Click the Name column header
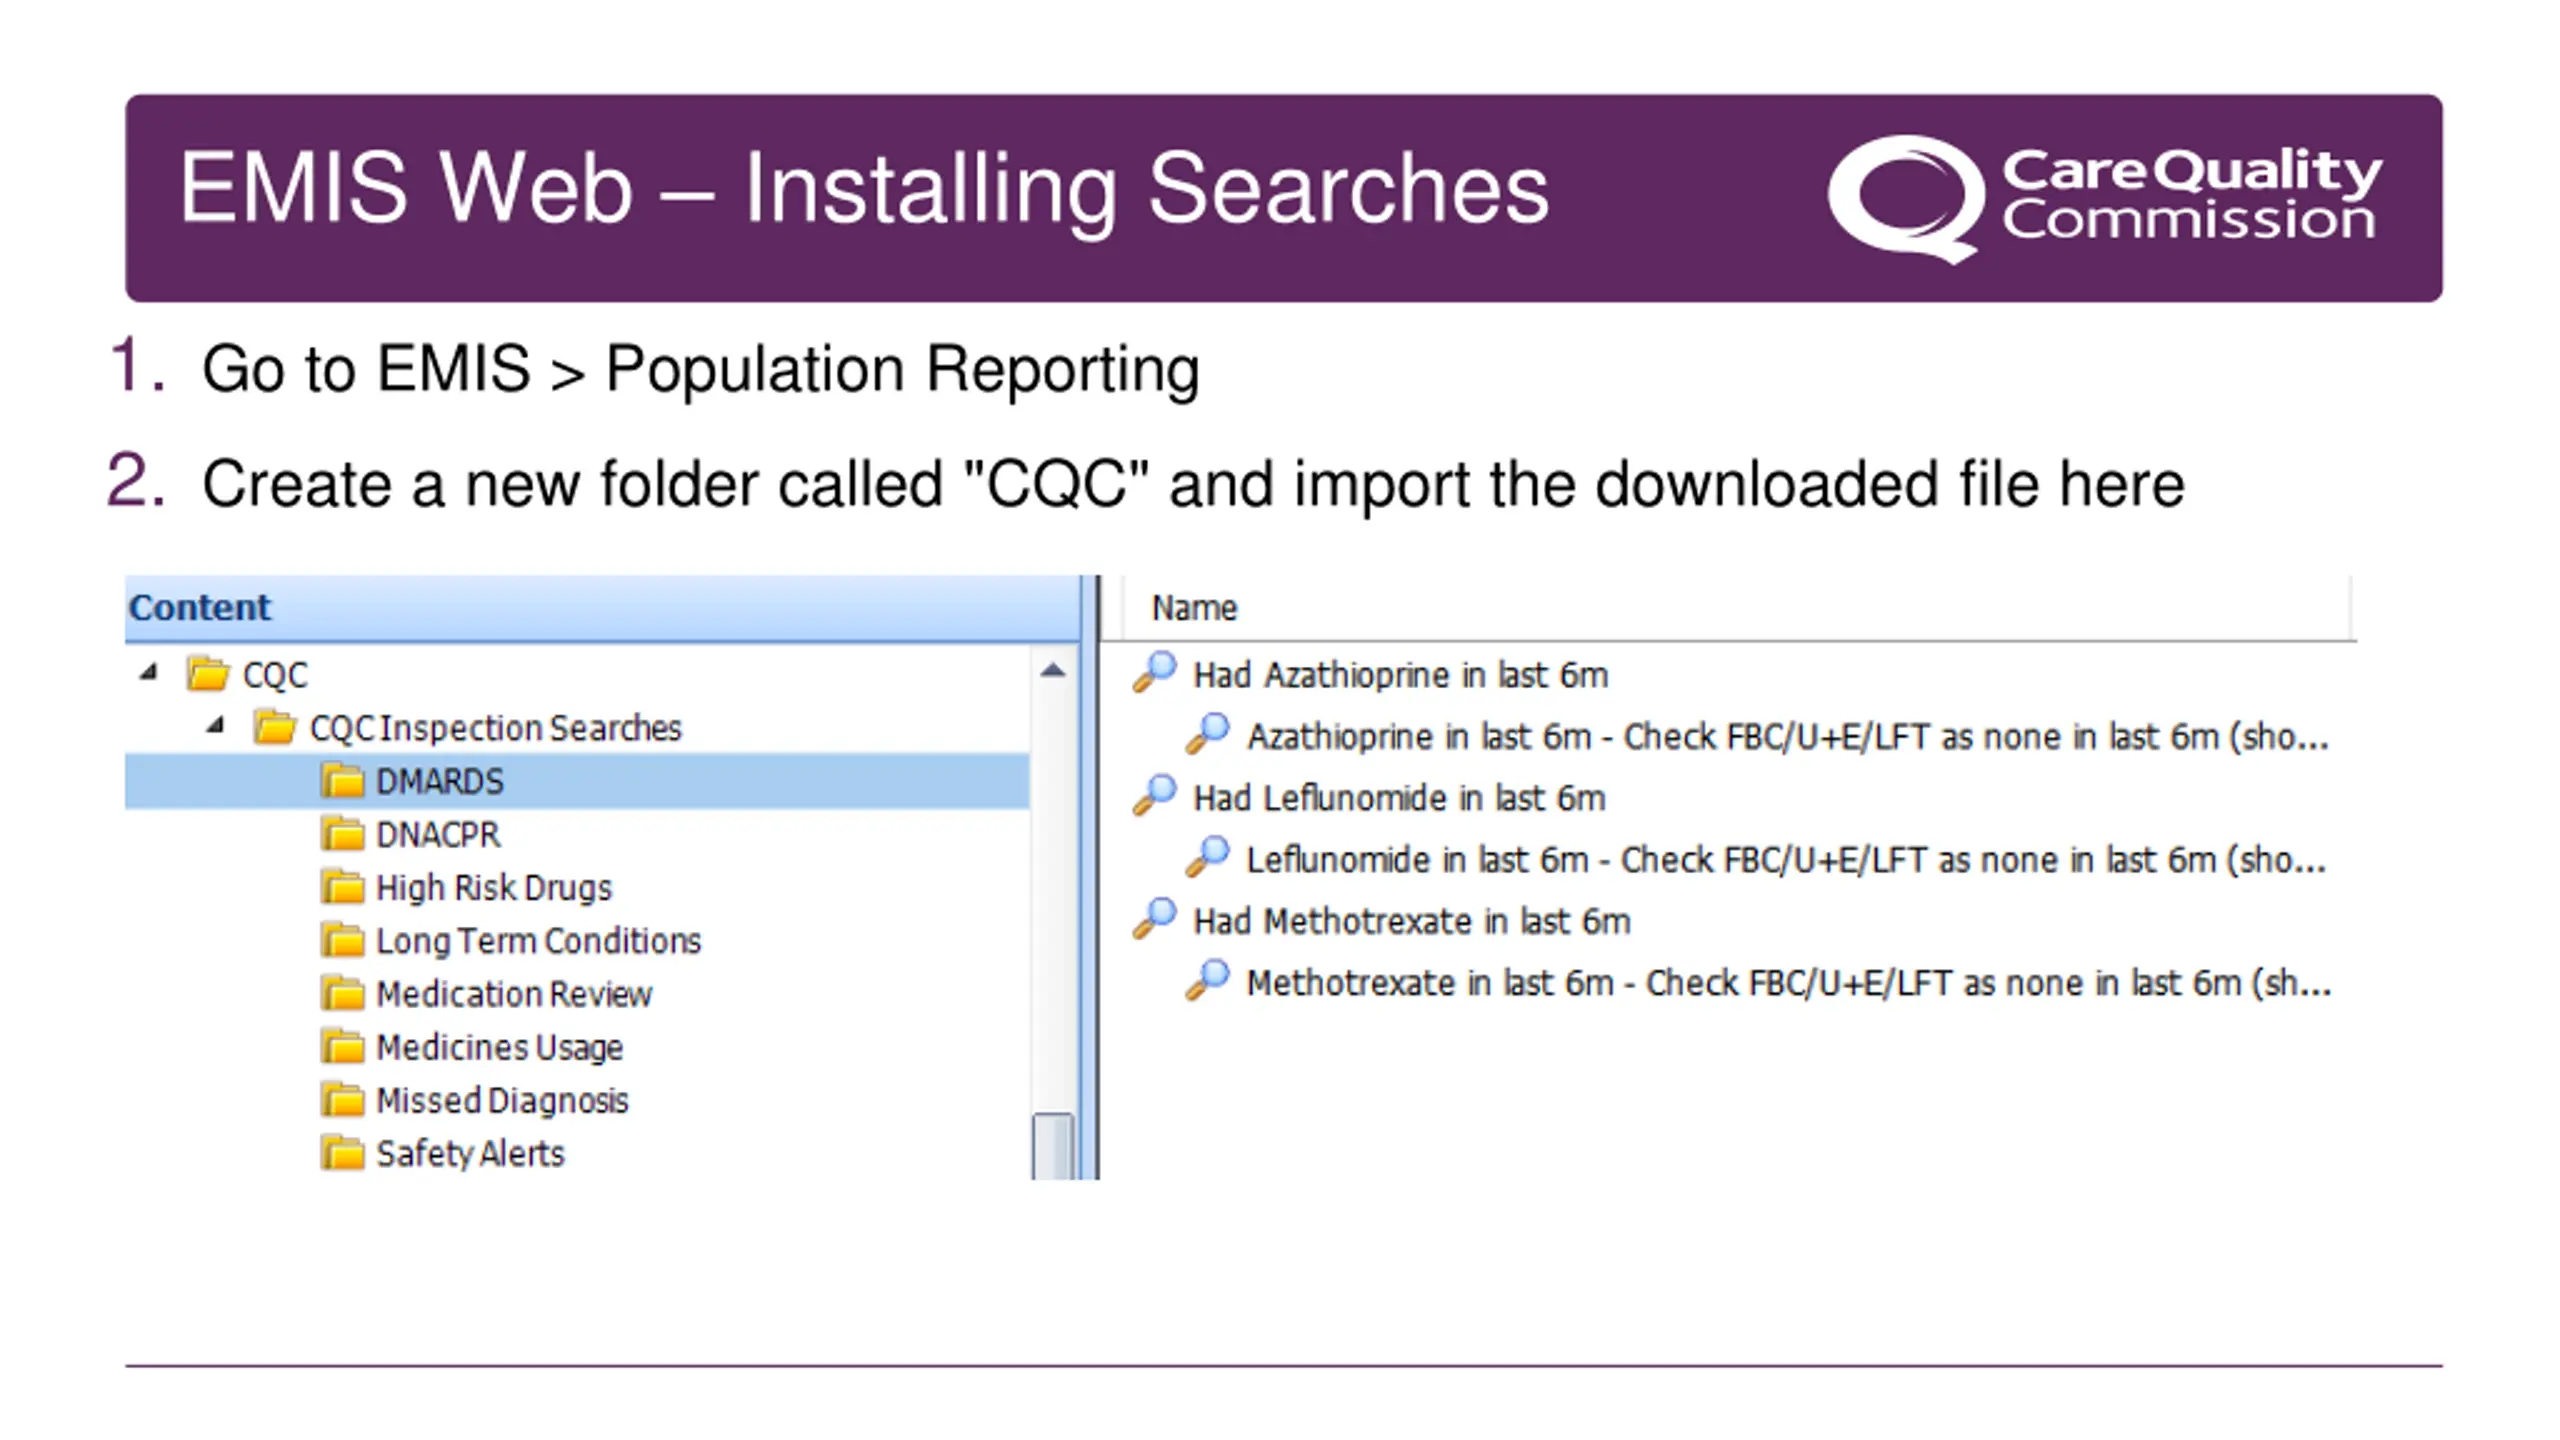The height and width of the screenshot is (1440, 2560). tap(1735, 608)
